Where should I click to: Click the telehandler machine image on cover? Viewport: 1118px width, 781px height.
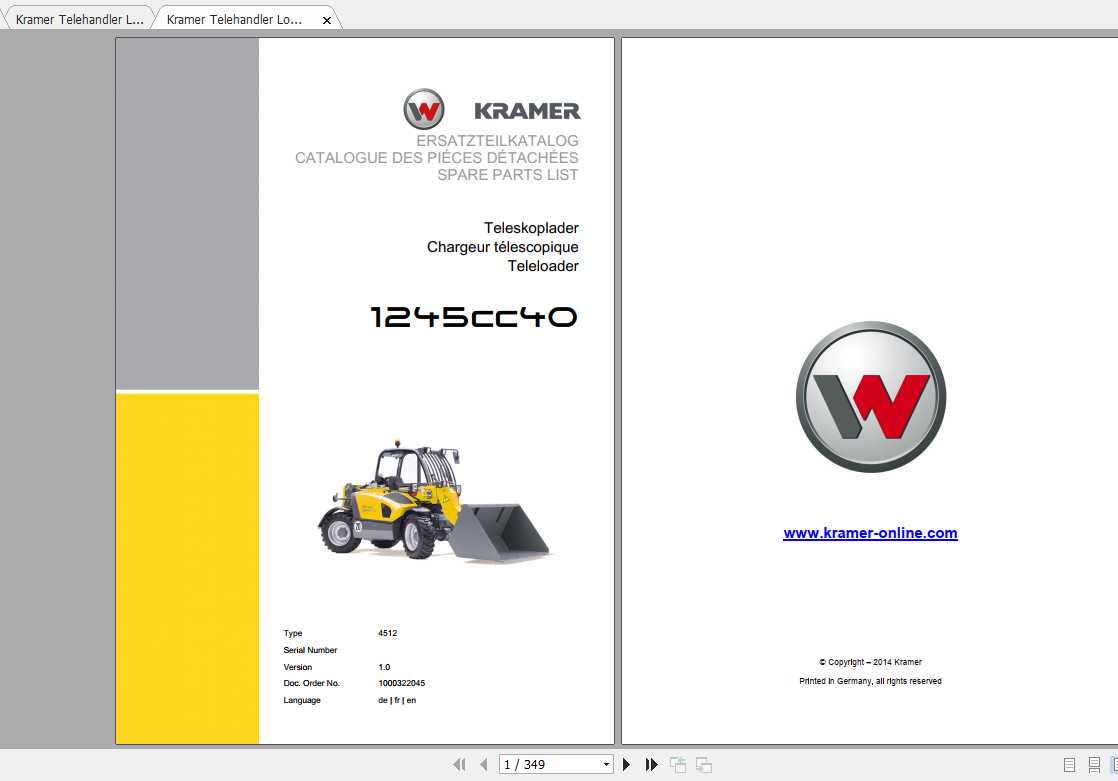click(x=434, y=500)
